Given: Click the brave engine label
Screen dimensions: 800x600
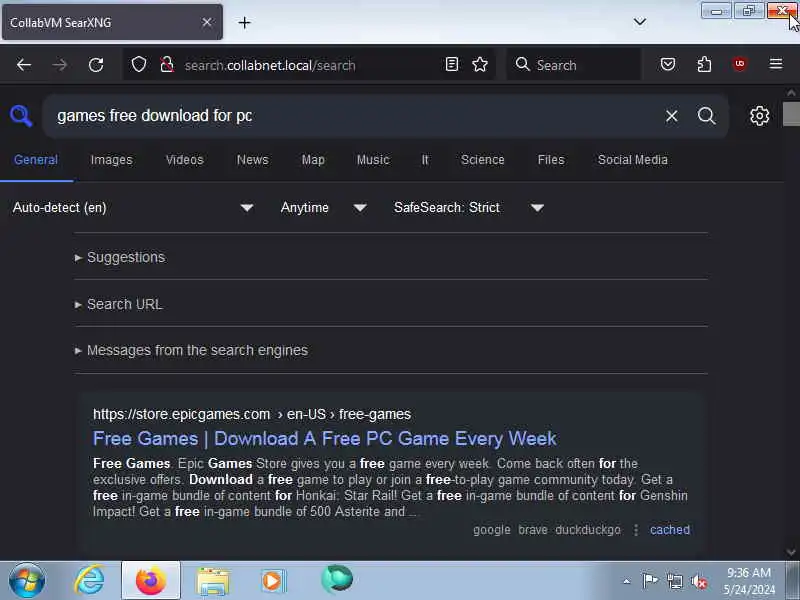Looking at the screenshot, I should pyautogui.click(x=533, y=530).
